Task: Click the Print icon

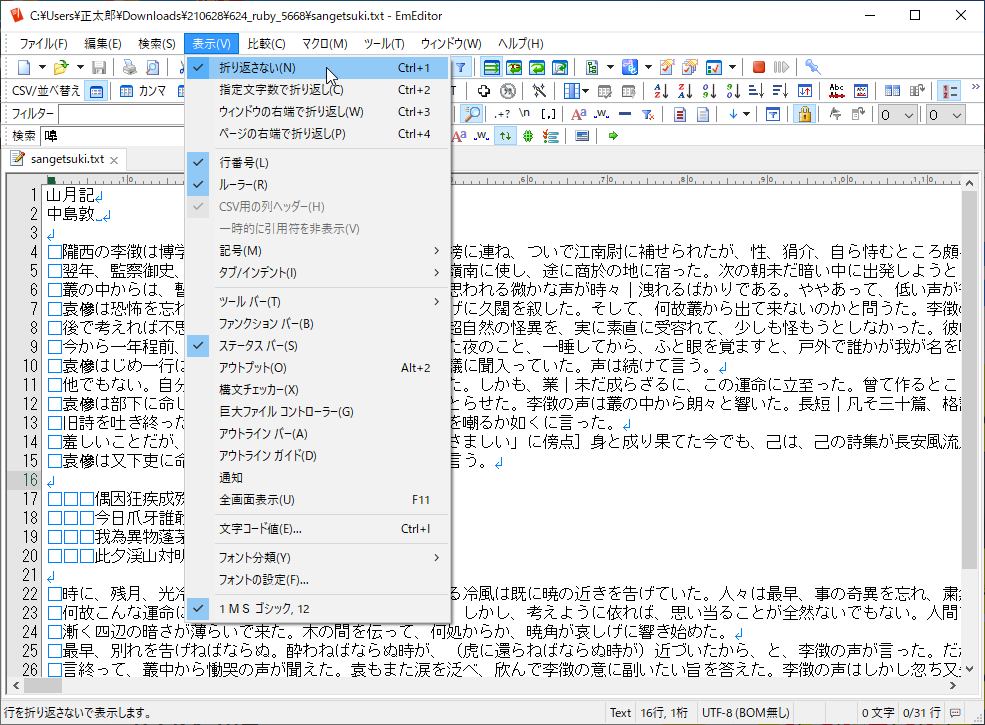Action: [x=129, y=67]
